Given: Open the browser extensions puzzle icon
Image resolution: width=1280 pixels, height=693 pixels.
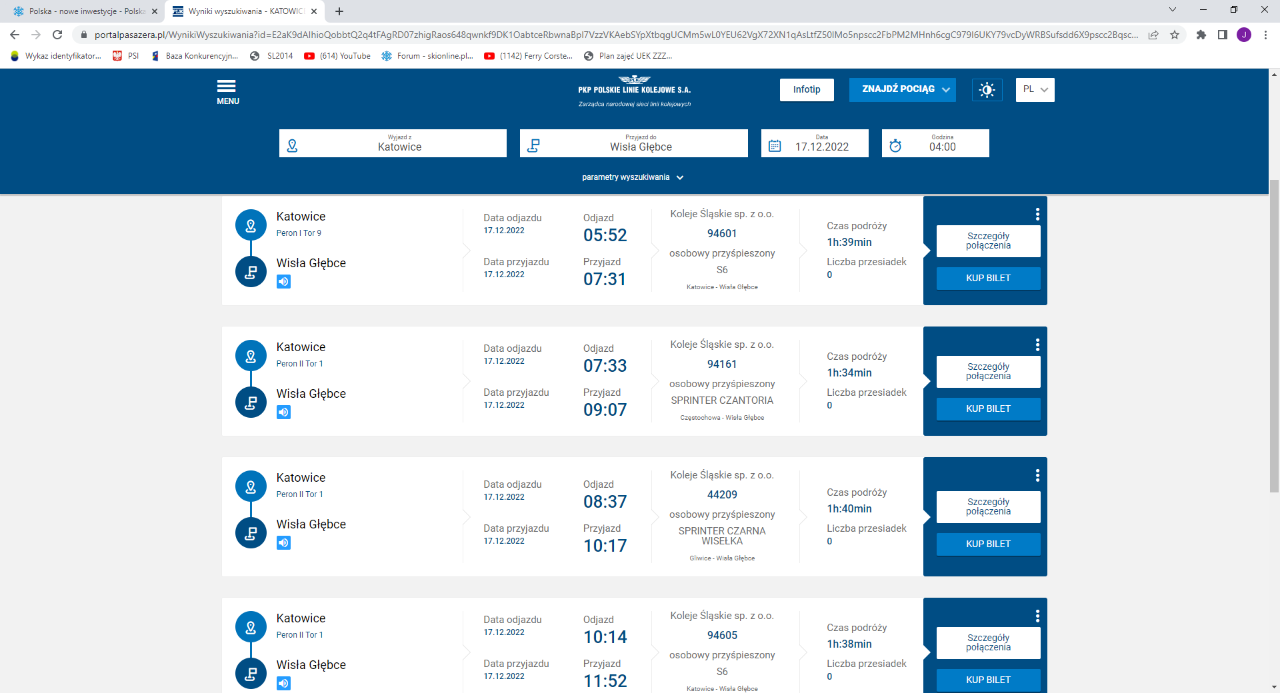Looking at the screenshot, I should point(1201,34).
